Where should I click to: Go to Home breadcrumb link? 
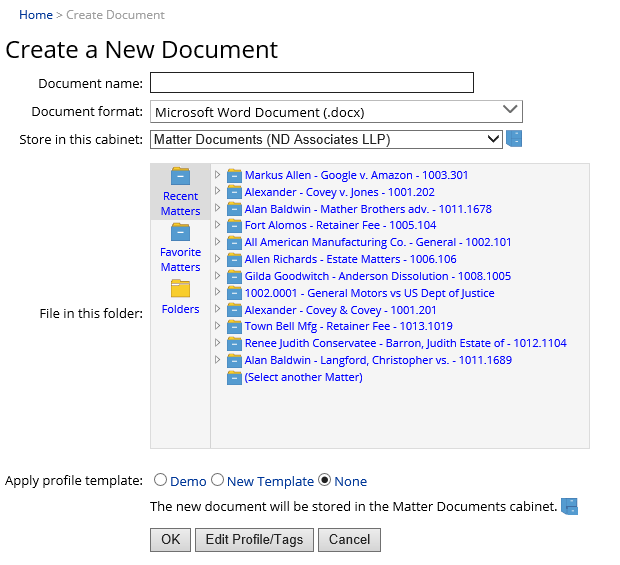point(36,15)
